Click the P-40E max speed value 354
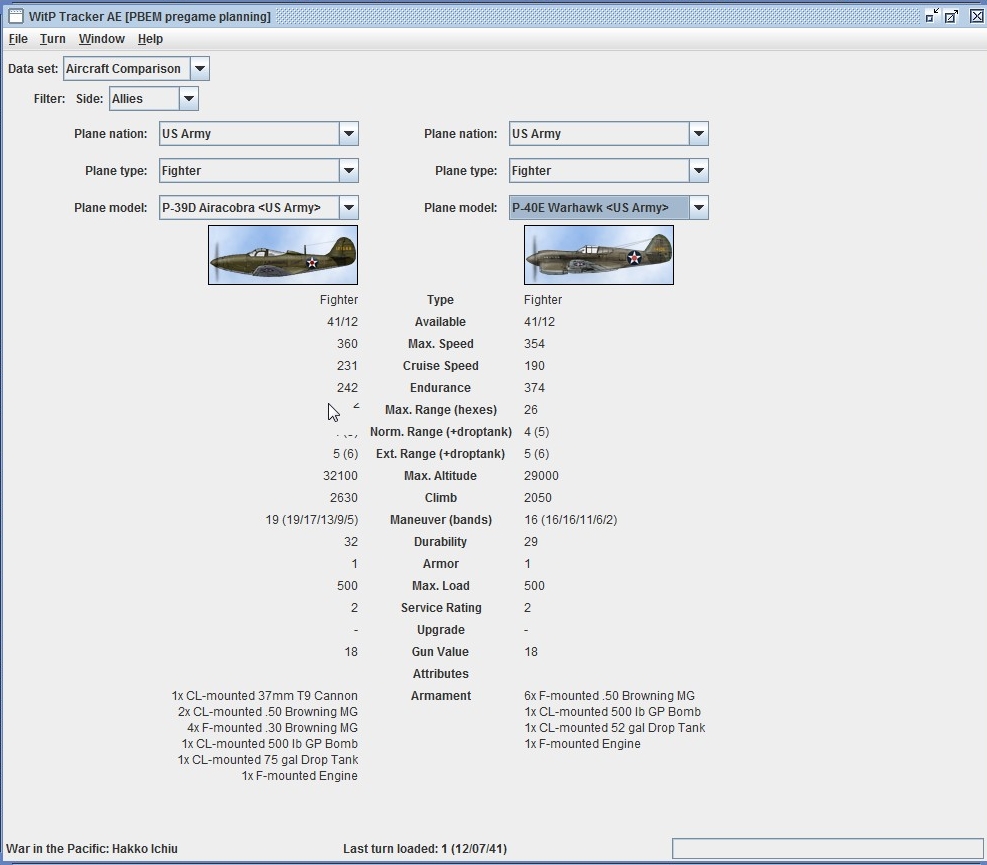The width and height of the screenshot is (987, 865). point(534,344)
